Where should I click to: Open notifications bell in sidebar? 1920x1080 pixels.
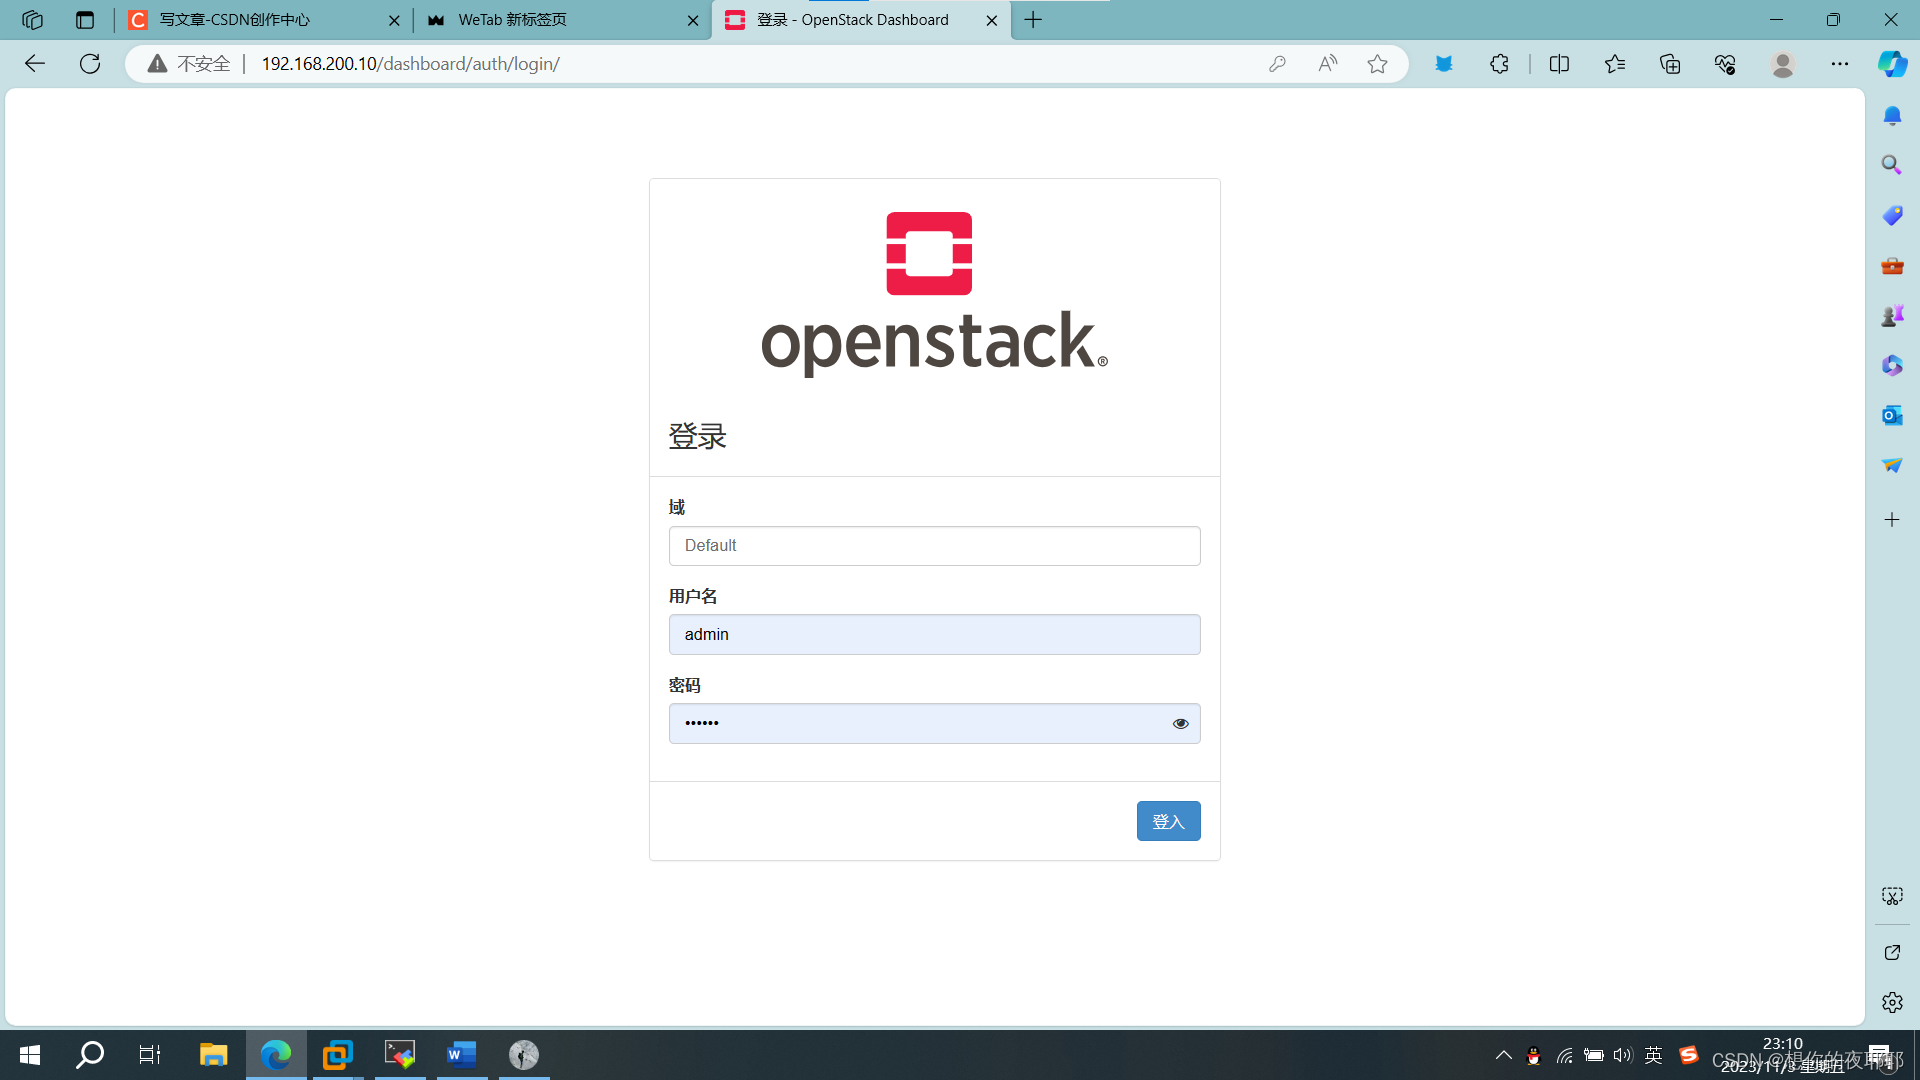point(1892,116)
